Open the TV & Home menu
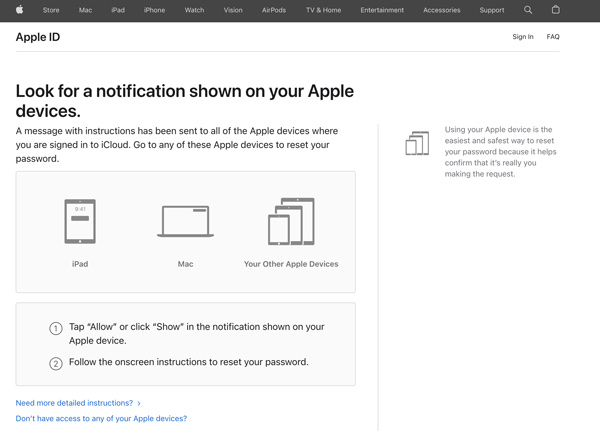The width and height of the screenshot is (600, 431). (x=323, y=10)
